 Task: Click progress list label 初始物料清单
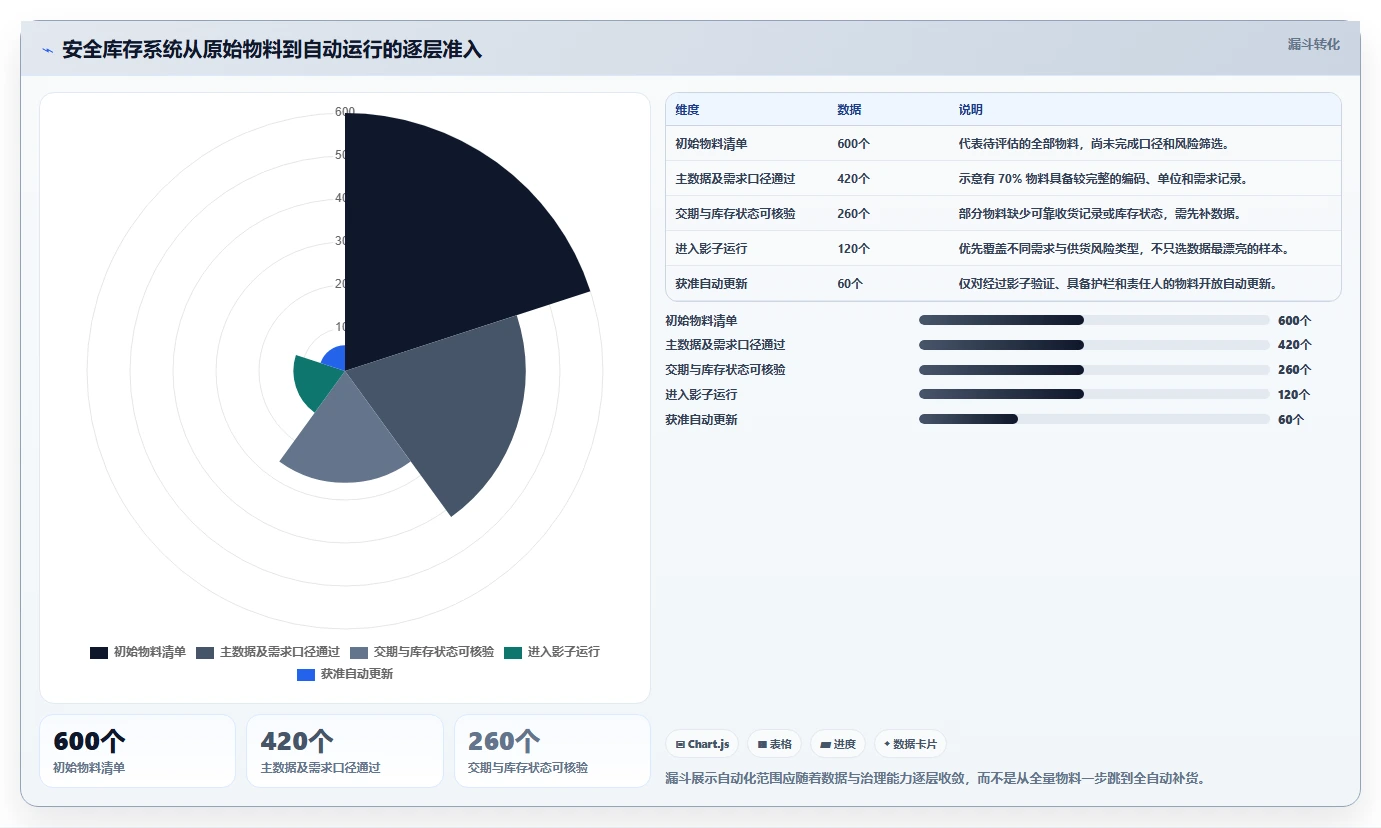click(701, 321)
